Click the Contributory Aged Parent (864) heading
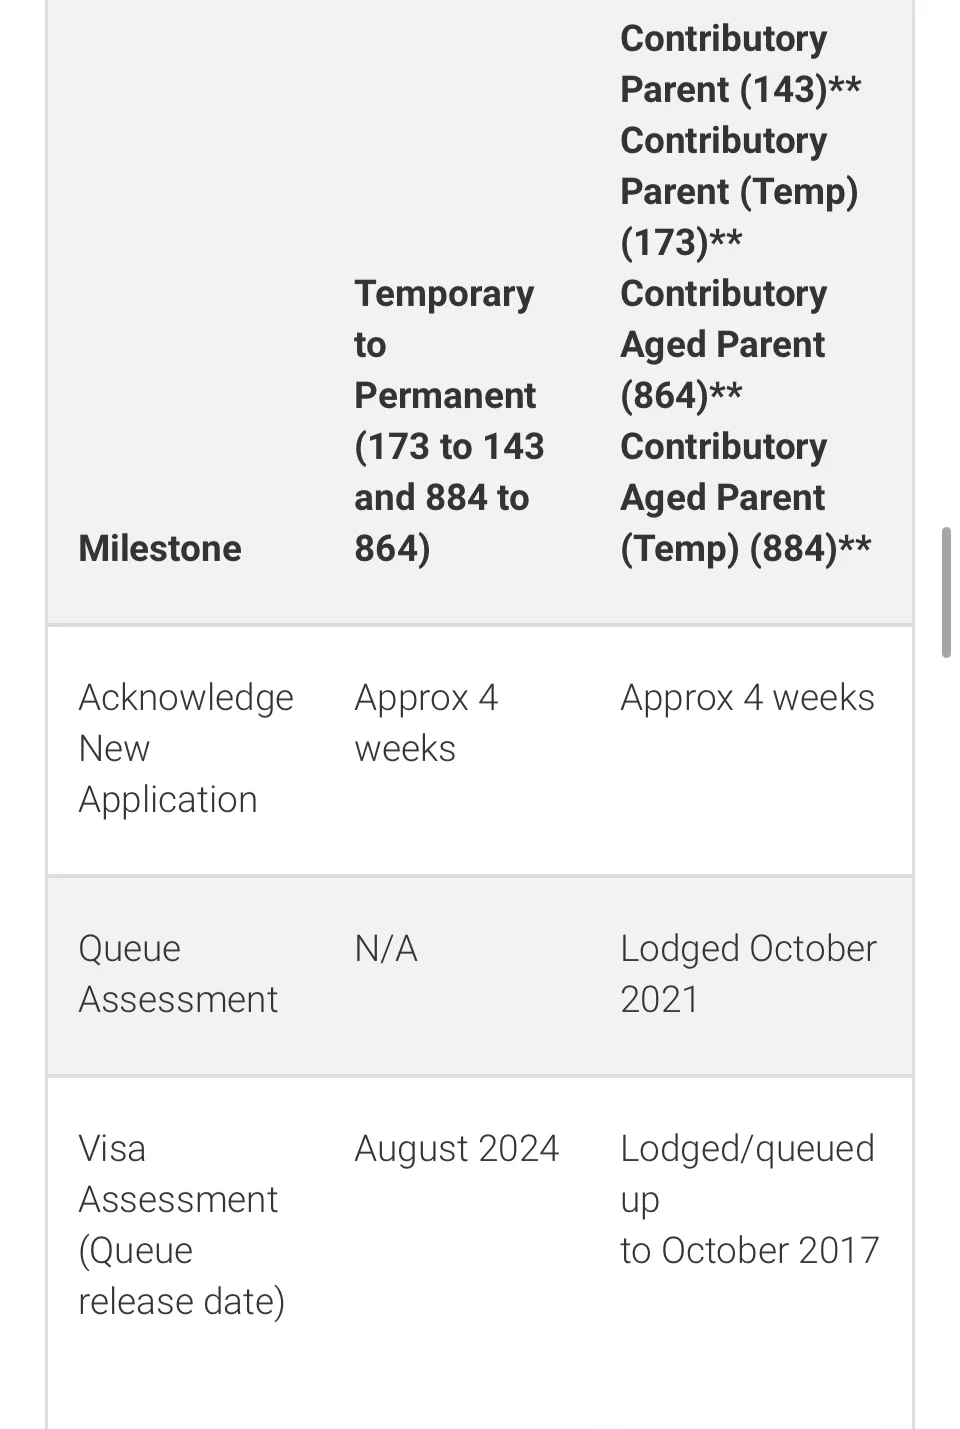This screenshot has height=1429, width=960. (x=723, y=344)
